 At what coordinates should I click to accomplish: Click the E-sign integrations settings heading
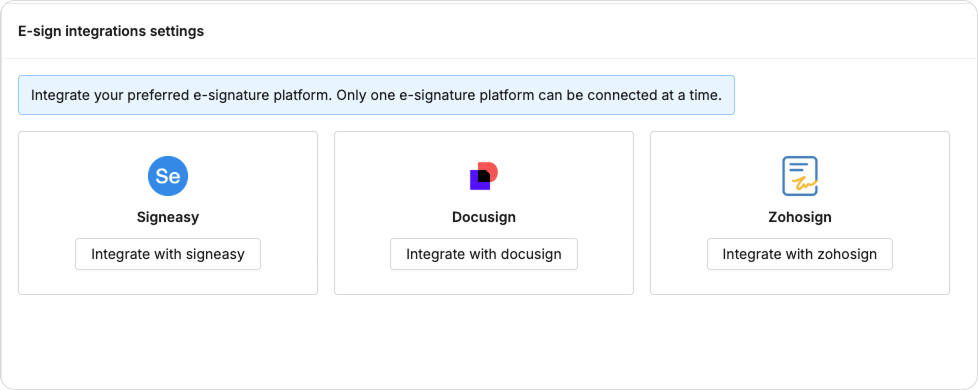tap(111, 31)
